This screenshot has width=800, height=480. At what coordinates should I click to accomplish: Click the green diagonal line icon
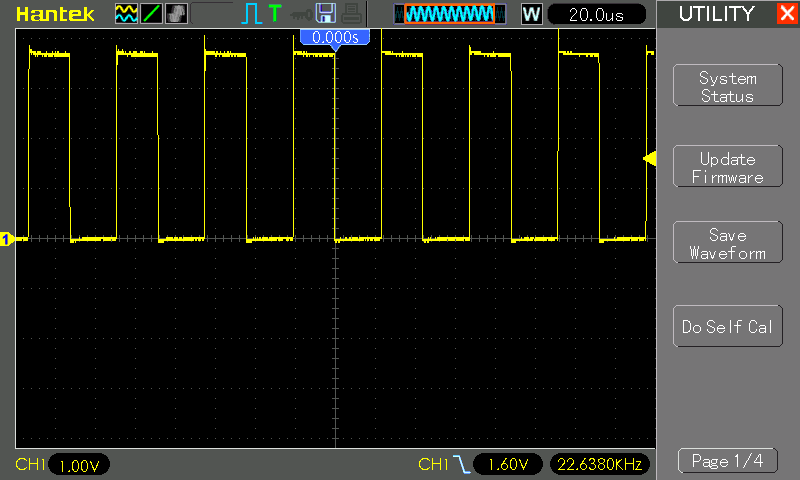click(150, 14)
